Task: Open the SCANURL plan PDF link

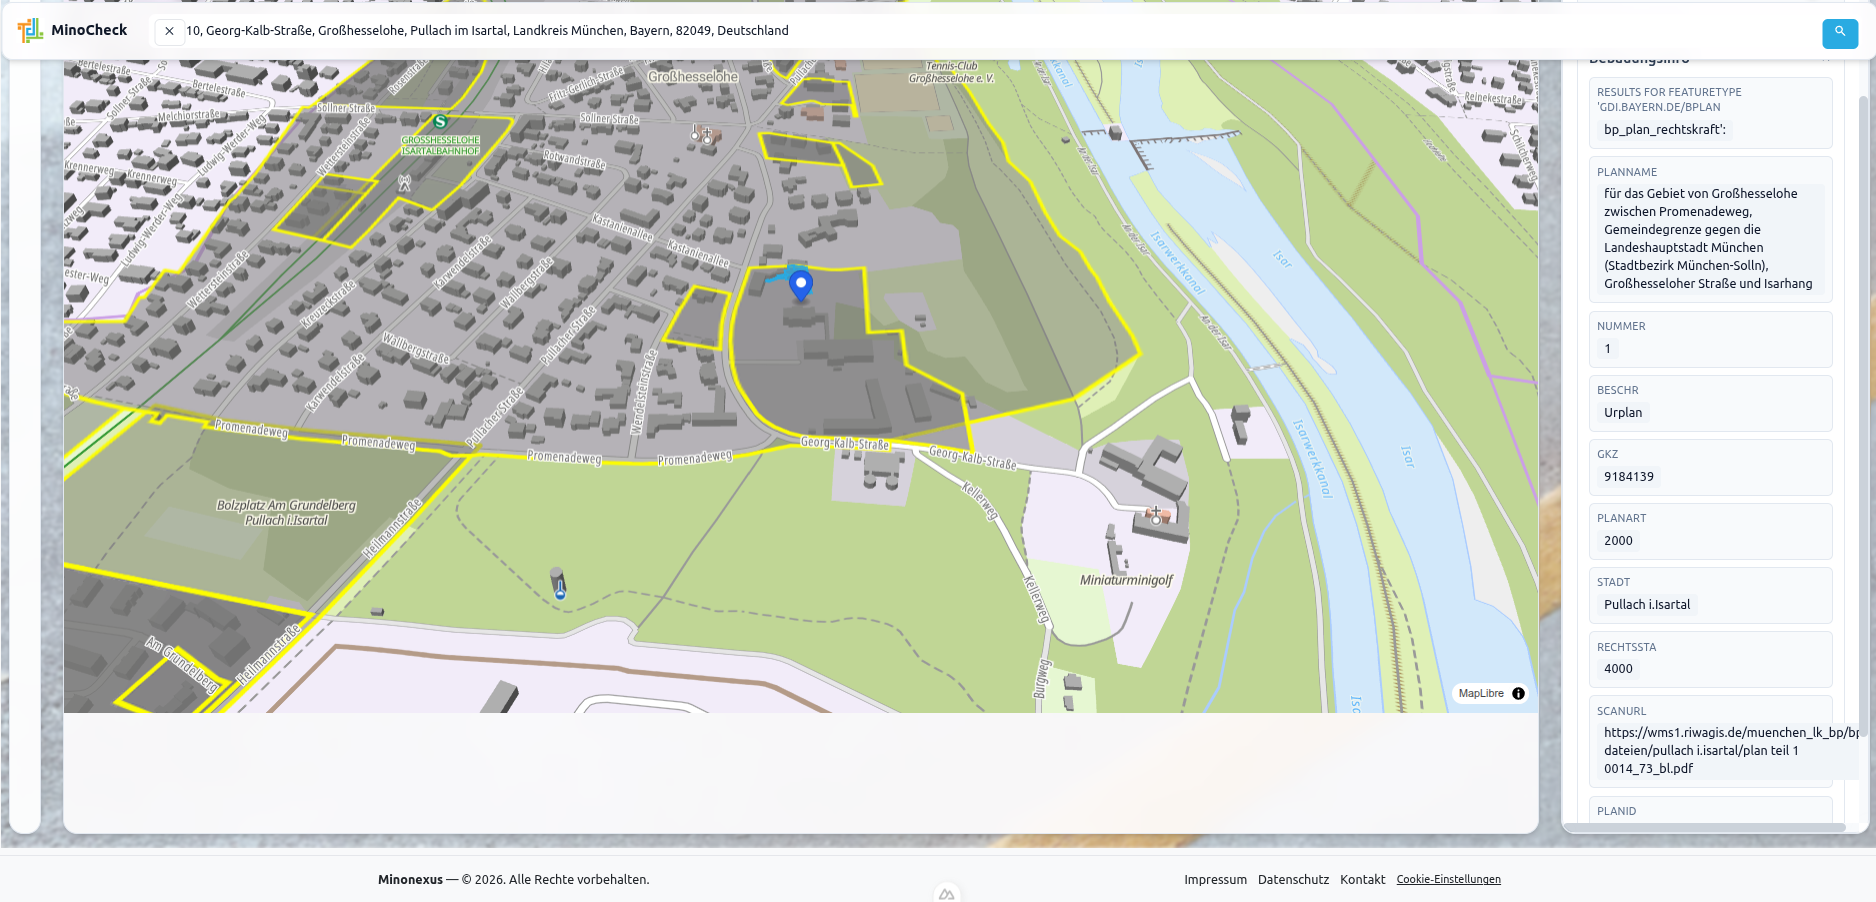Action: pyautogui.click(x=1710, y=750)
